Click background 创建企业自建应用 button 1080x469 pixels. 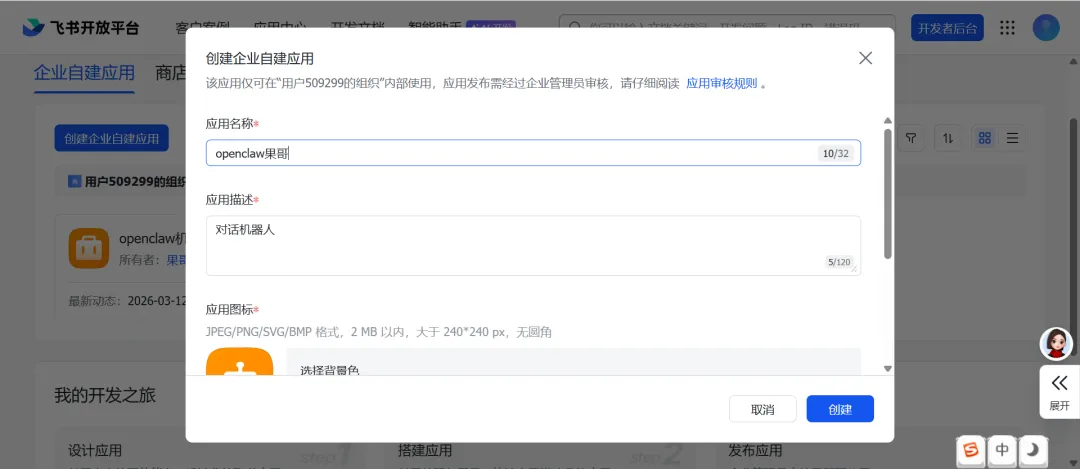112,138
